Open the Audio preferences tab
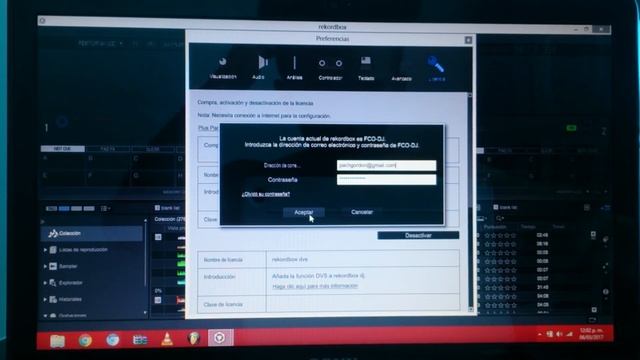 pyautogui.click(x=259, y=67)
